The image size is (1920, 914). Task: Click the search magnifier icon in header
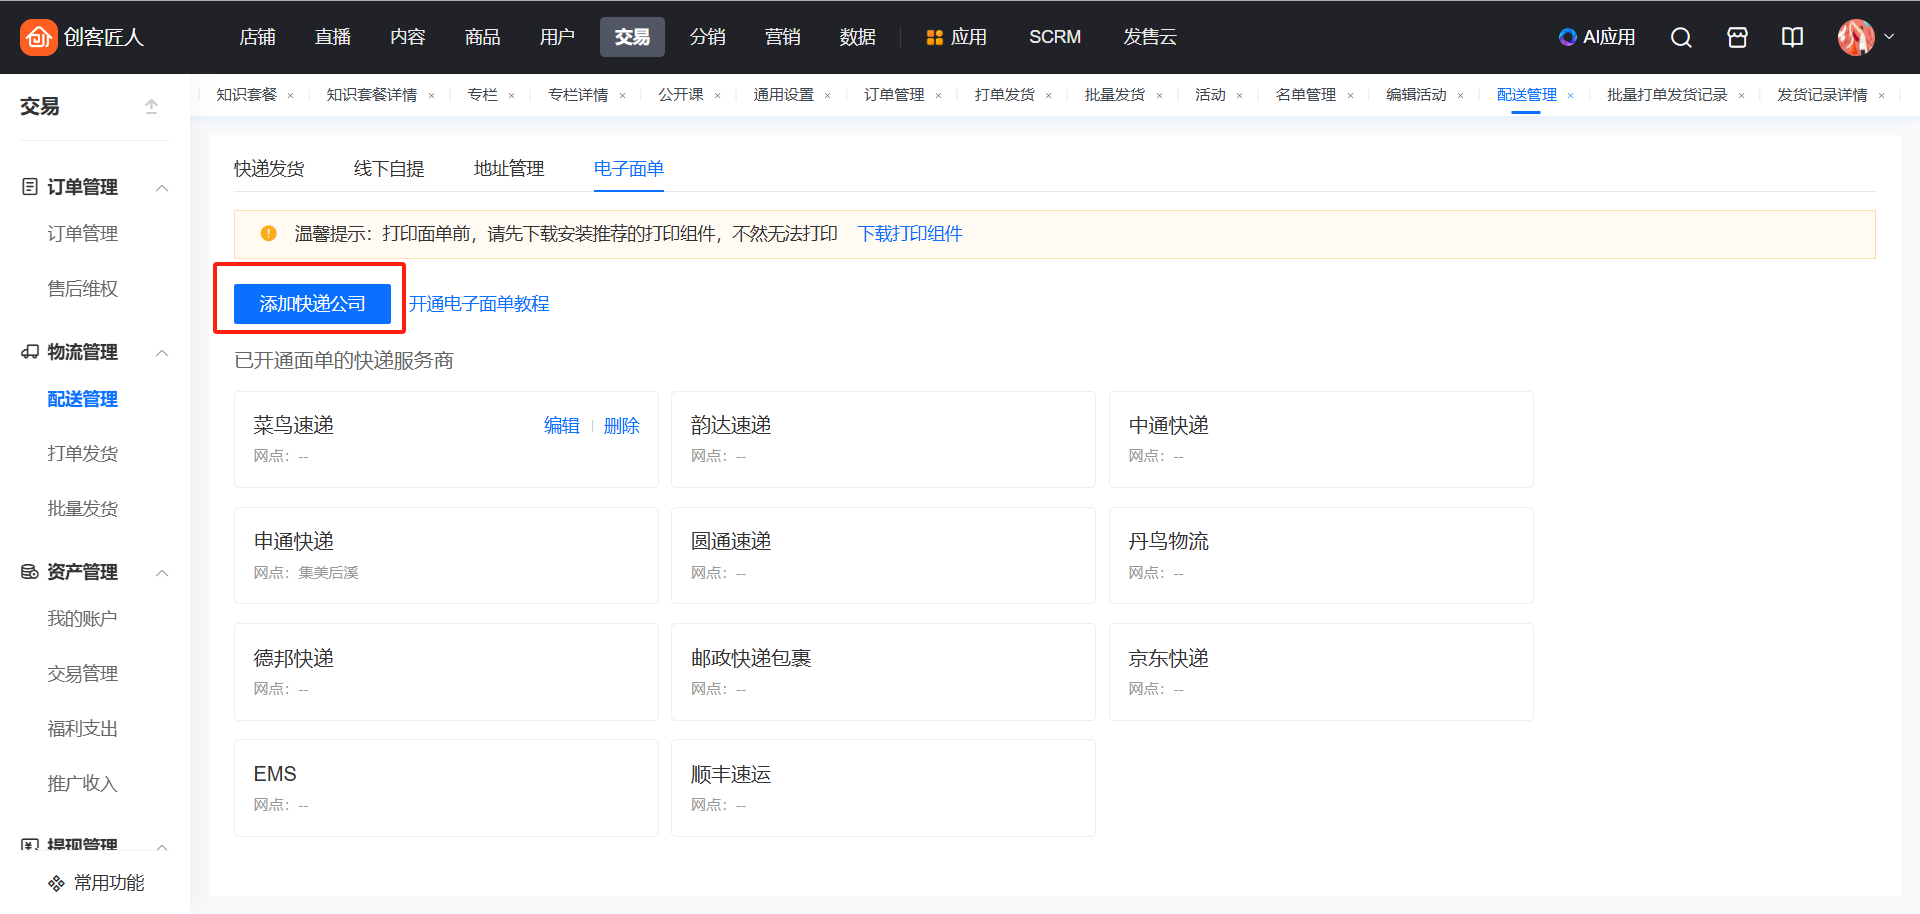1681,37
